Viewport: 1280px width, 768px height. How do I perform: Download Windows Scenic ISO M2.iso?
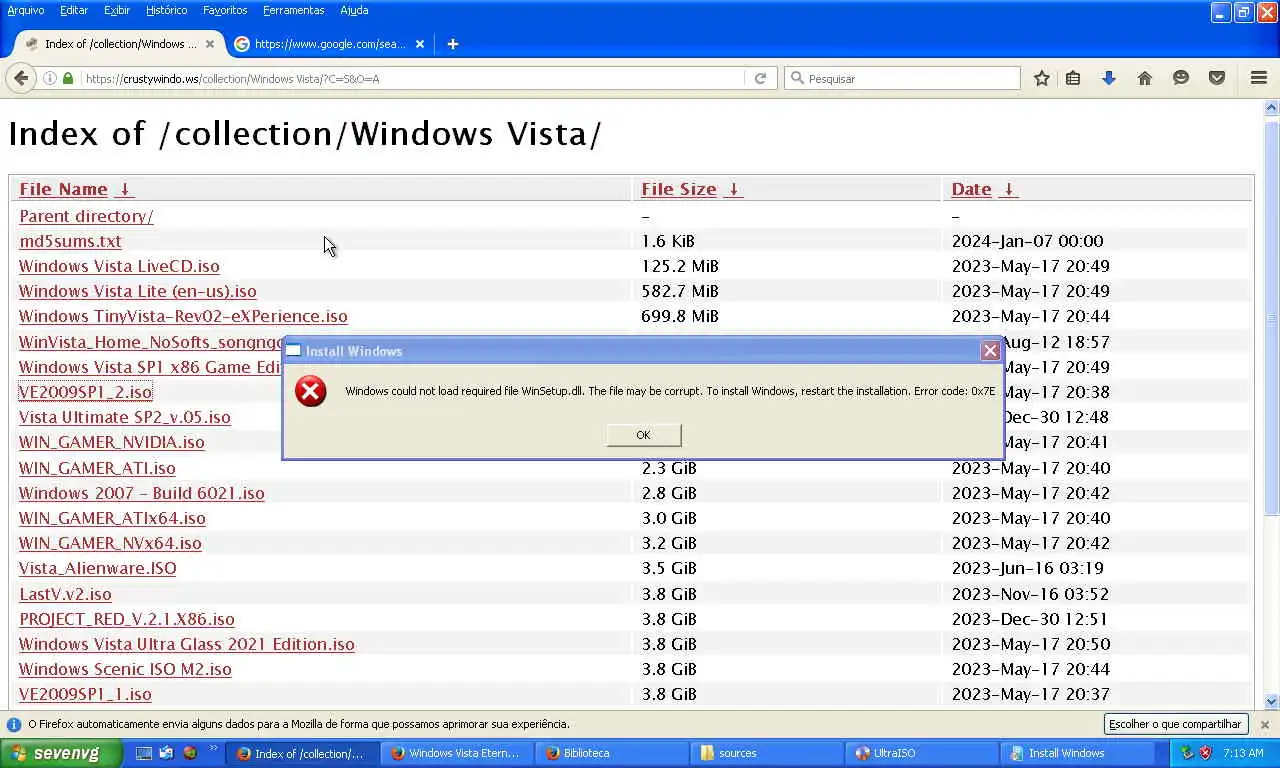(125, 669)
